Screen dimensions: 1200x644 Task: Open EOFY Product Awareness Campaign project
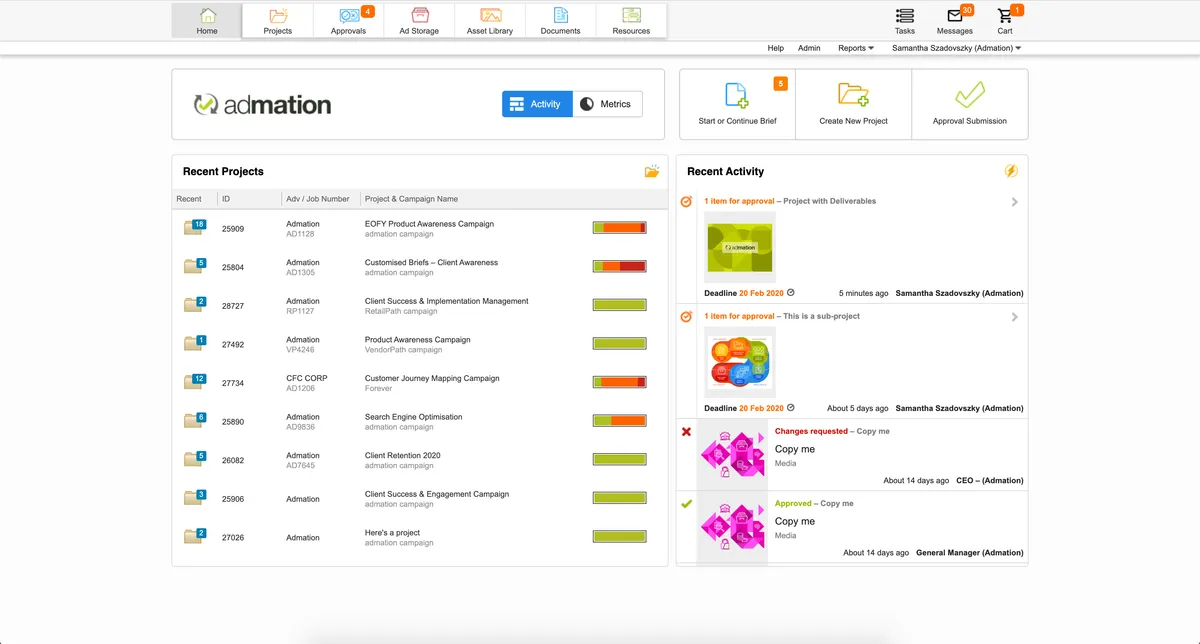tap(429, 224)
